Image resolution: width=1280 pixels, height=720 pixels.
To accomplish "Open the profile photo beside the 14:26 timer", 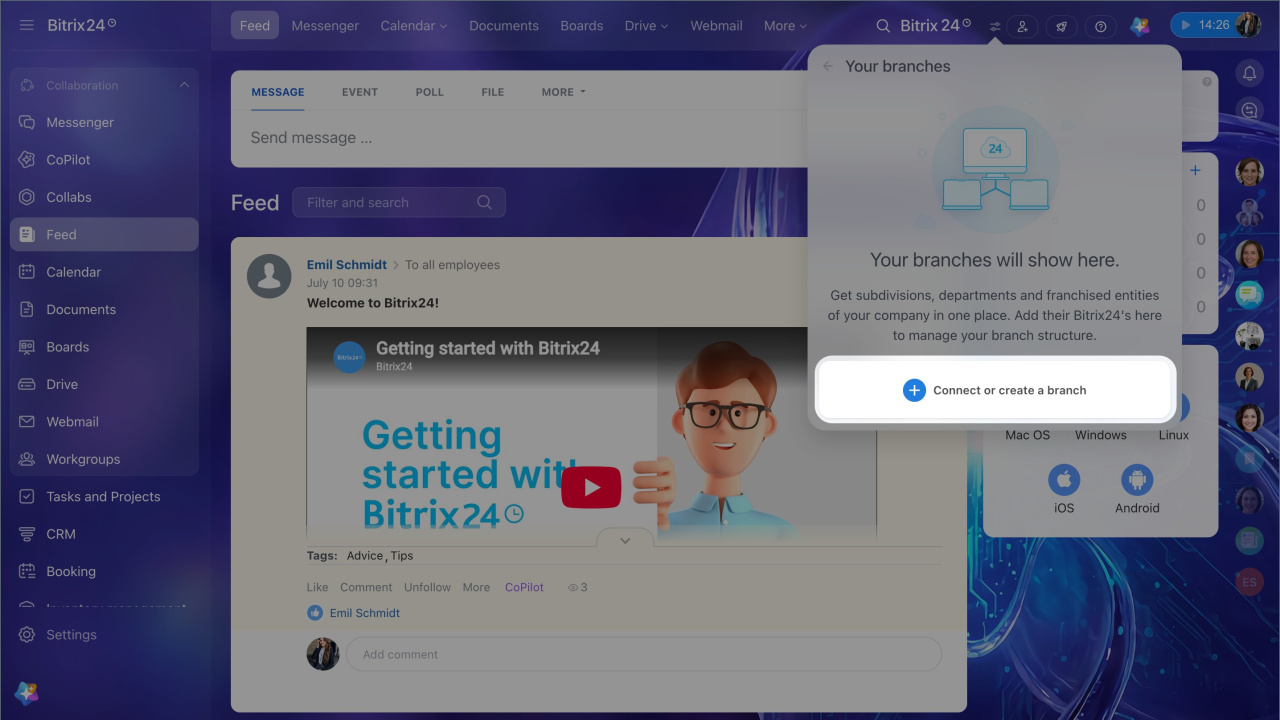I will [x=1248, y=25].
